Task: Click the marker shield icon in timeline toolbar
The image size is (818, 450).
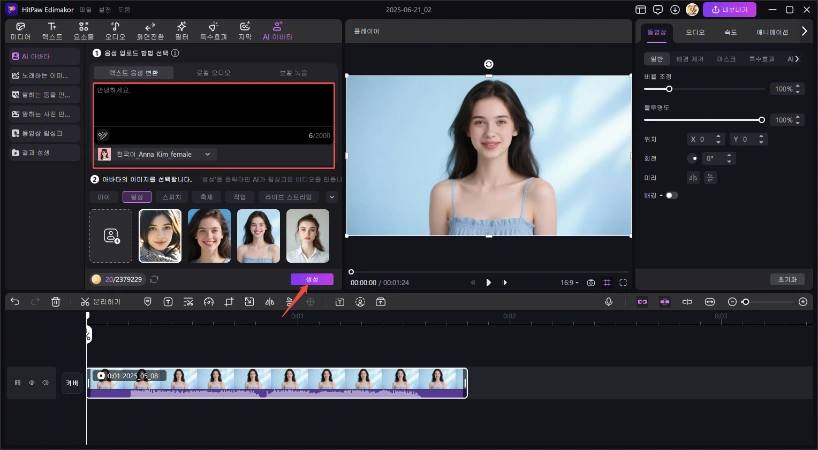Action: (148, 302)
